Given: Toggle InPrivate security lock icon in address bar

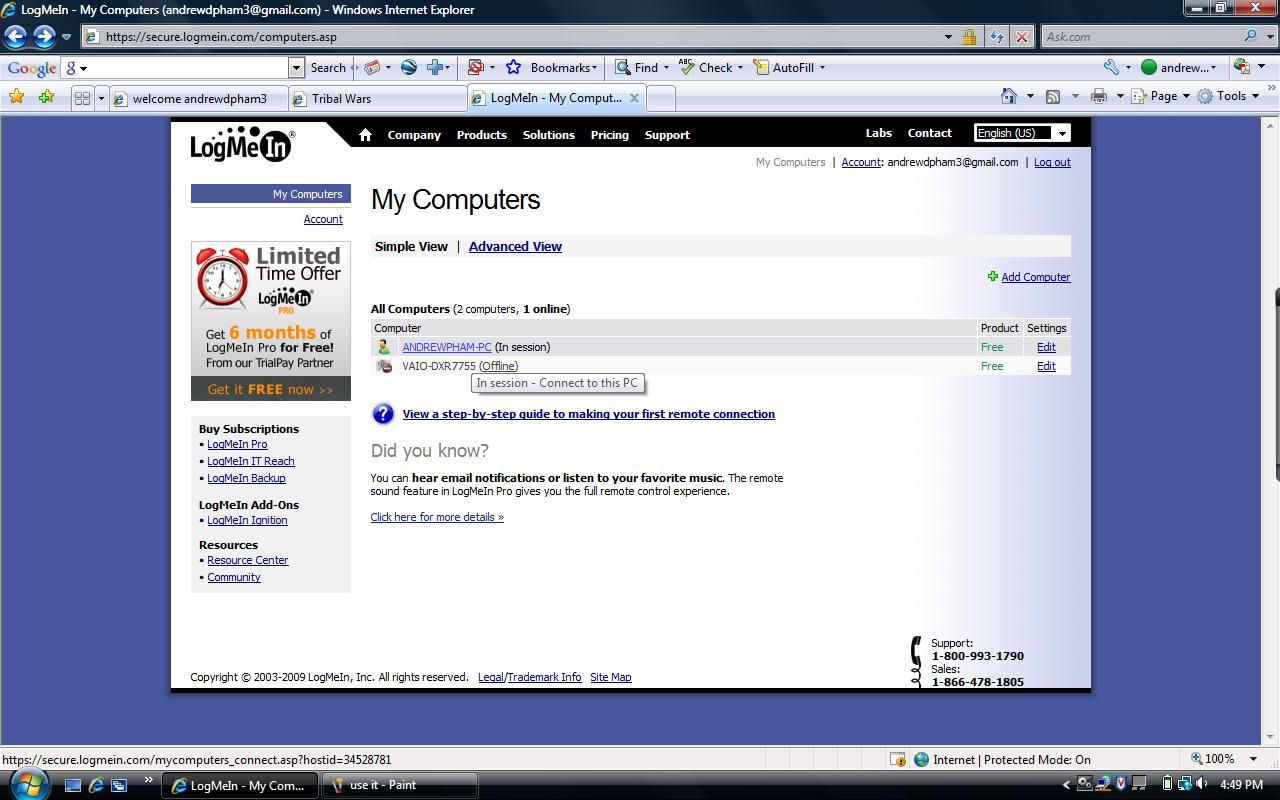Looking at the screenshot, I should tap(968, 36).
